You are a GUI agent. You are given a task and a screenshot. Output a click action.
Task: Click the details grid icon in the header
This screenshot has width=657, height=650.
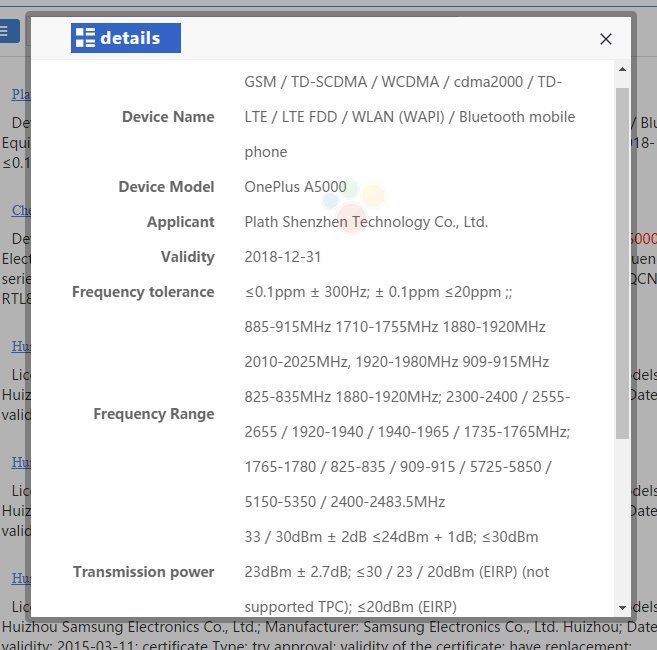(x=85, y=38)
